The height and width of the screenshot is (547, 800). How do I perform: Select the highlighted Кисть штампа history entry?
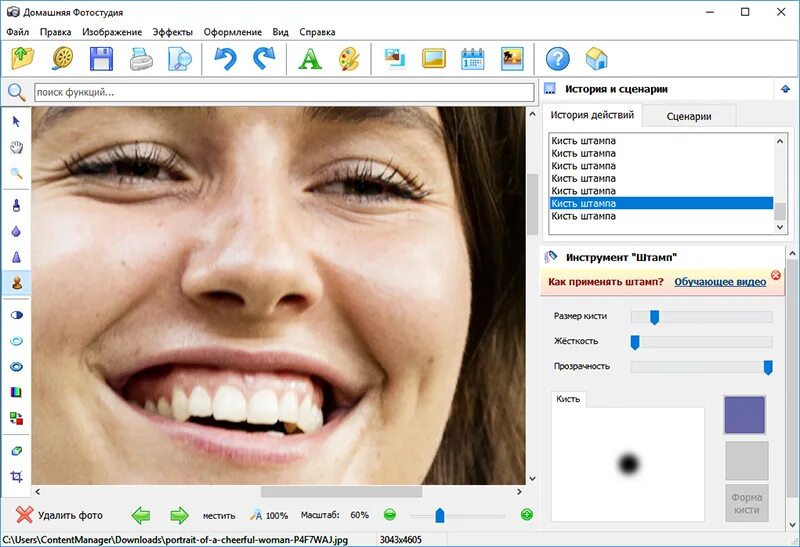661,203
